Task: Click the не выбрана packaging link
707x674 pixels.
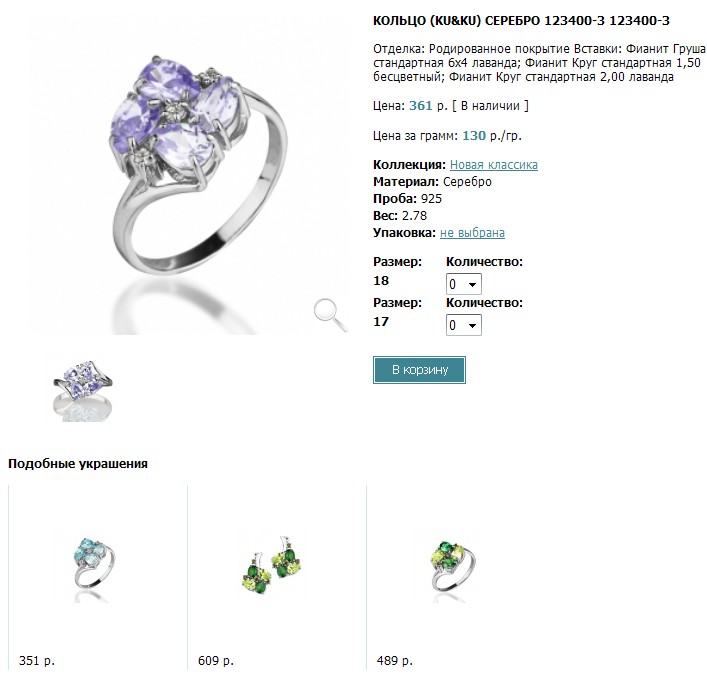Action: tap(472, 233)
